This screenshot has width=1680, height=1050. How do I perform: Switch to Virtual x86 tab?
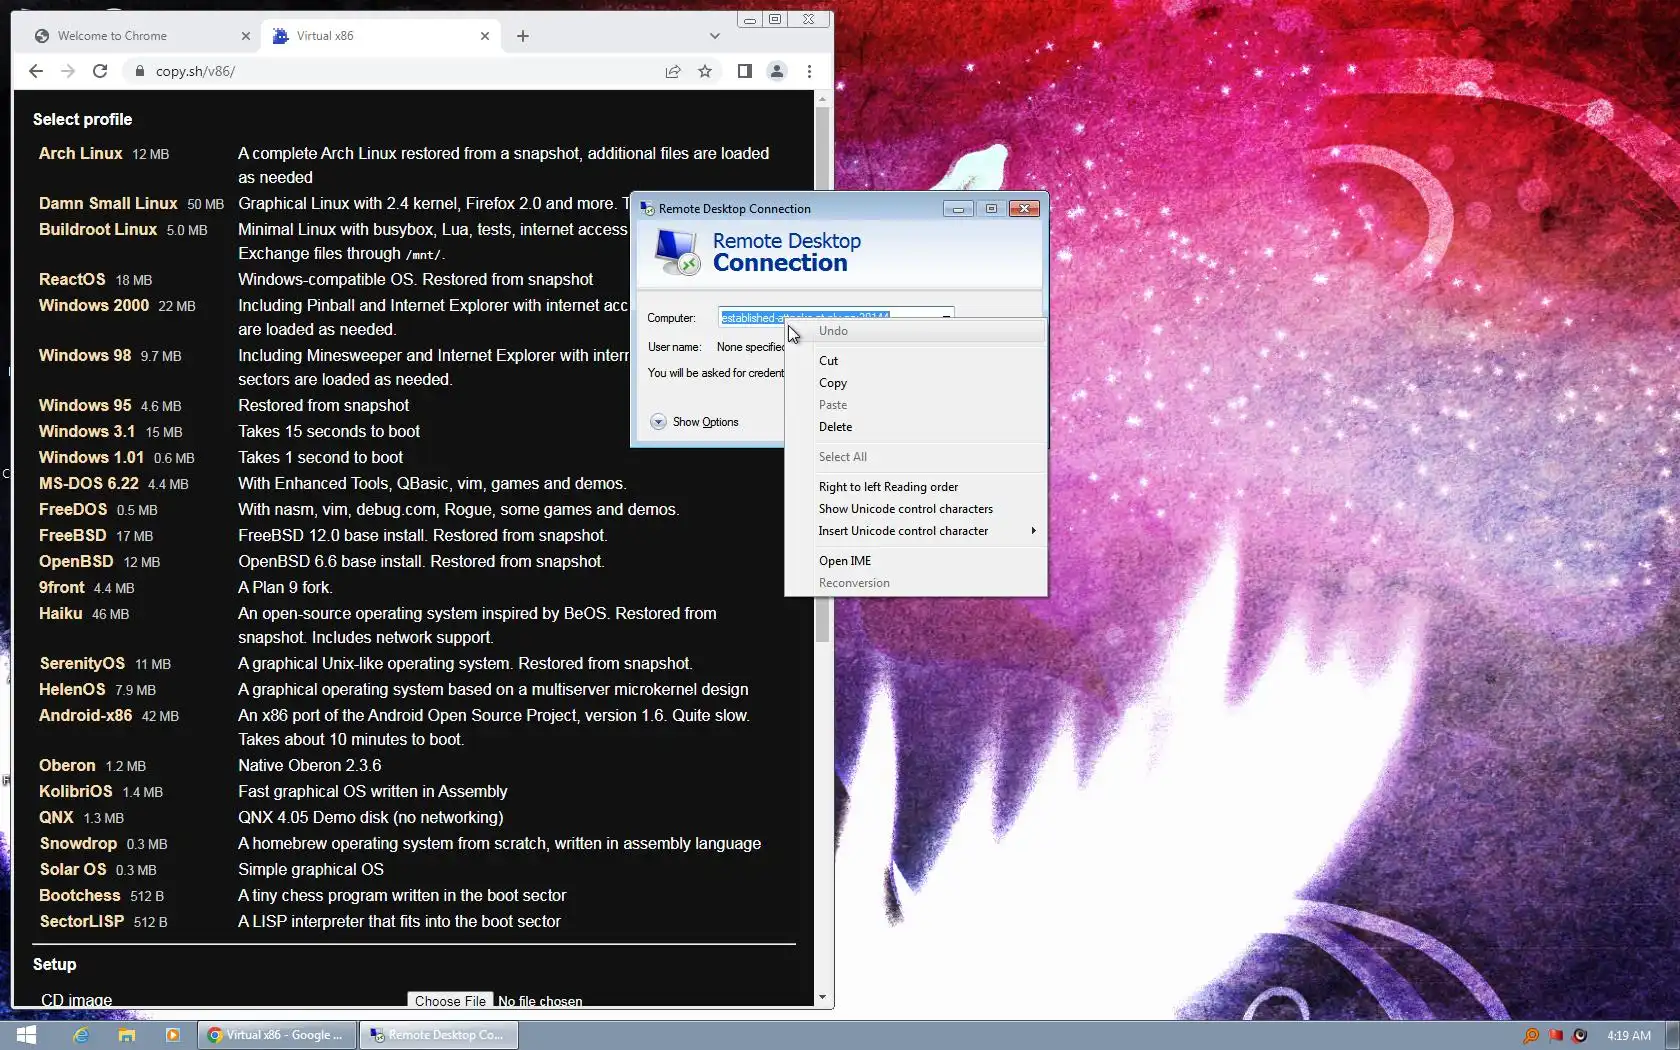(x=379, y=36)
